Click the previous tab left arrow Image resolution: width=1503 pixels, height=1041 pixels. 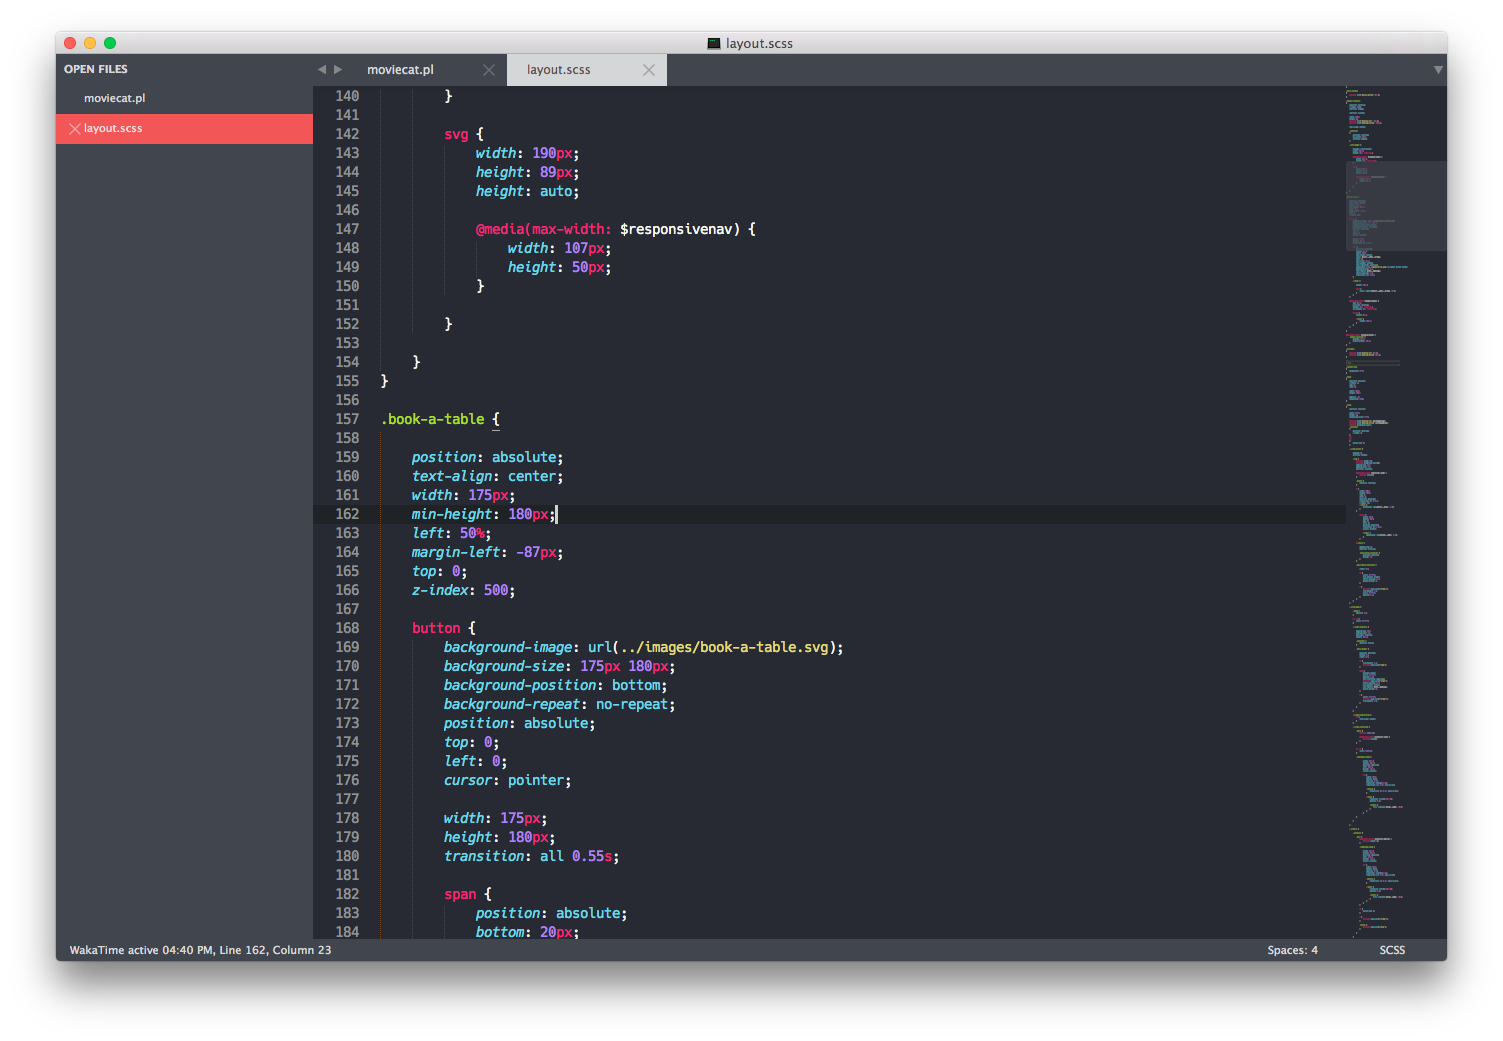322,70
